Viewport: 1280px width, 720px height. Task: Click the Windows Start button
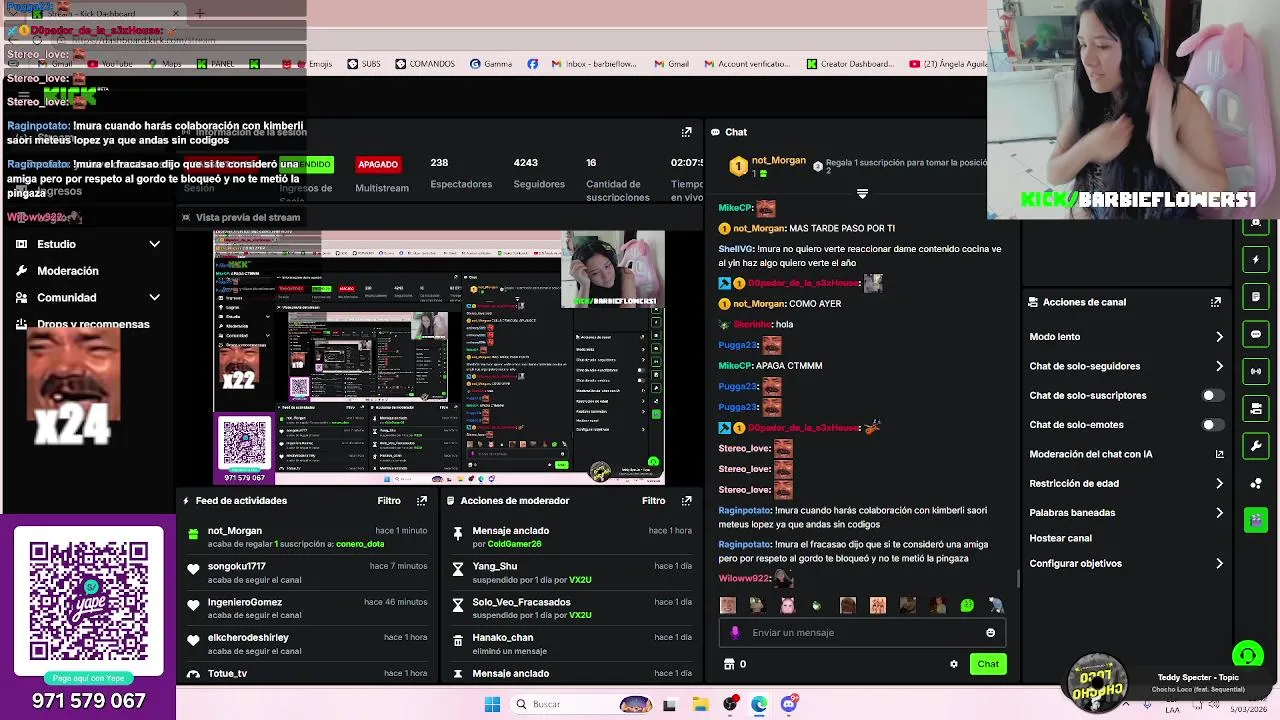492,704
